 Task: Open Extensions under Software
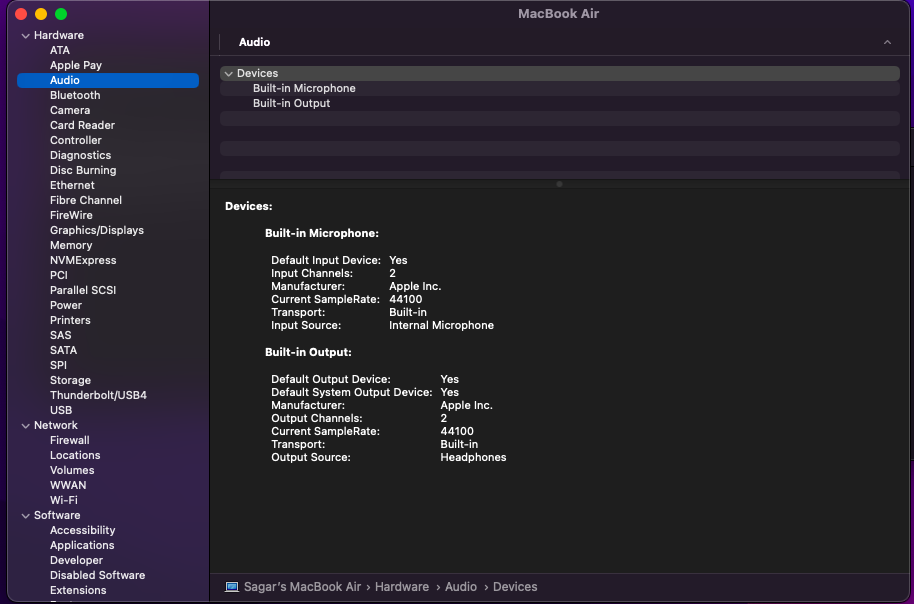78,591
